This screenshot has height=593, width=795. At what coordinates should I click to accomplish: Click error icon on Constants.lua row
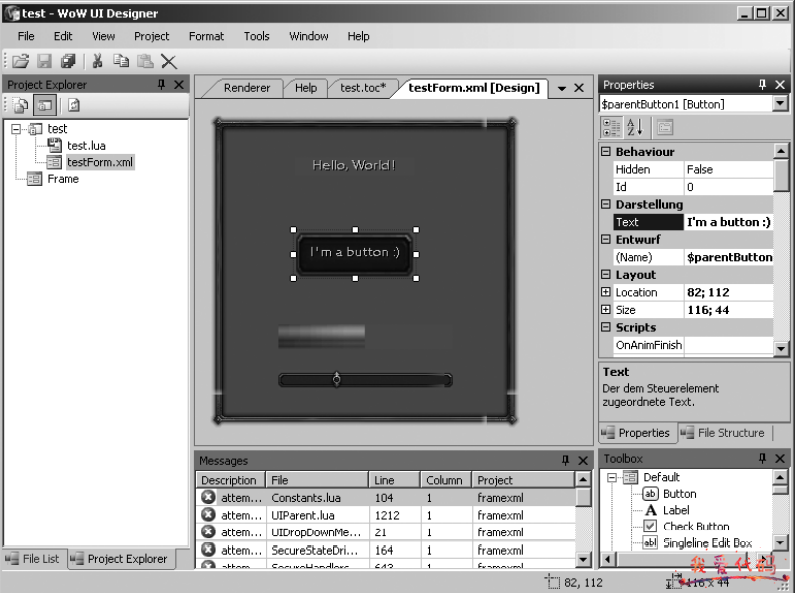point(208,497)
